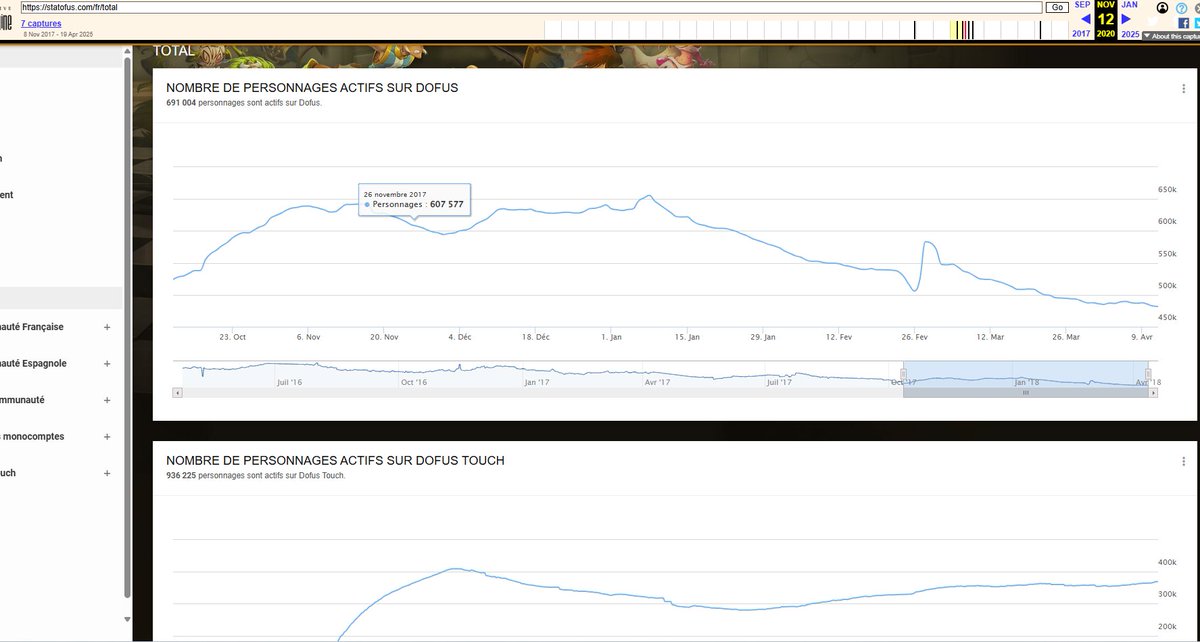
Task: Open the Dofus chart context menu
Action: click(1183, 88)
